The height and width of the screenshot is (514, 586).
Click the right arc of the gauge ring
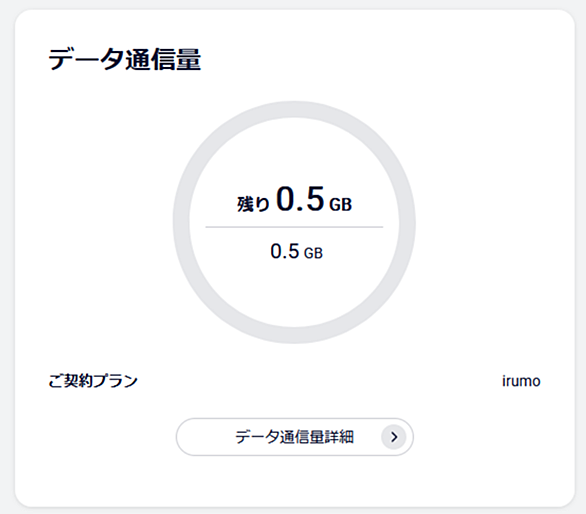pos(407,222)
